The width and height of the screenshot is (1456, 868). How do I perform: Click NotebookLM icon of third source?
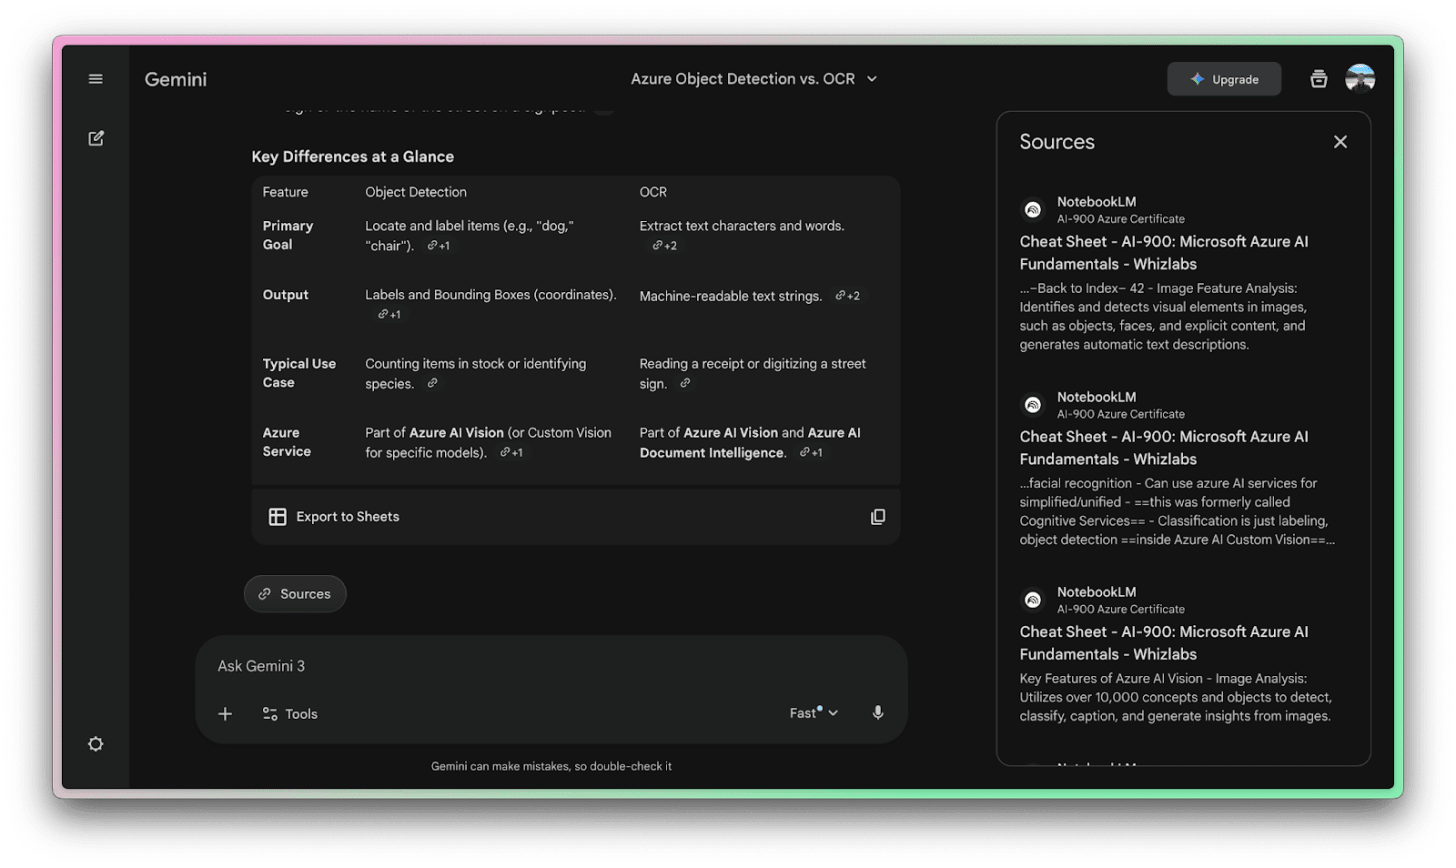pos(1033,600)
